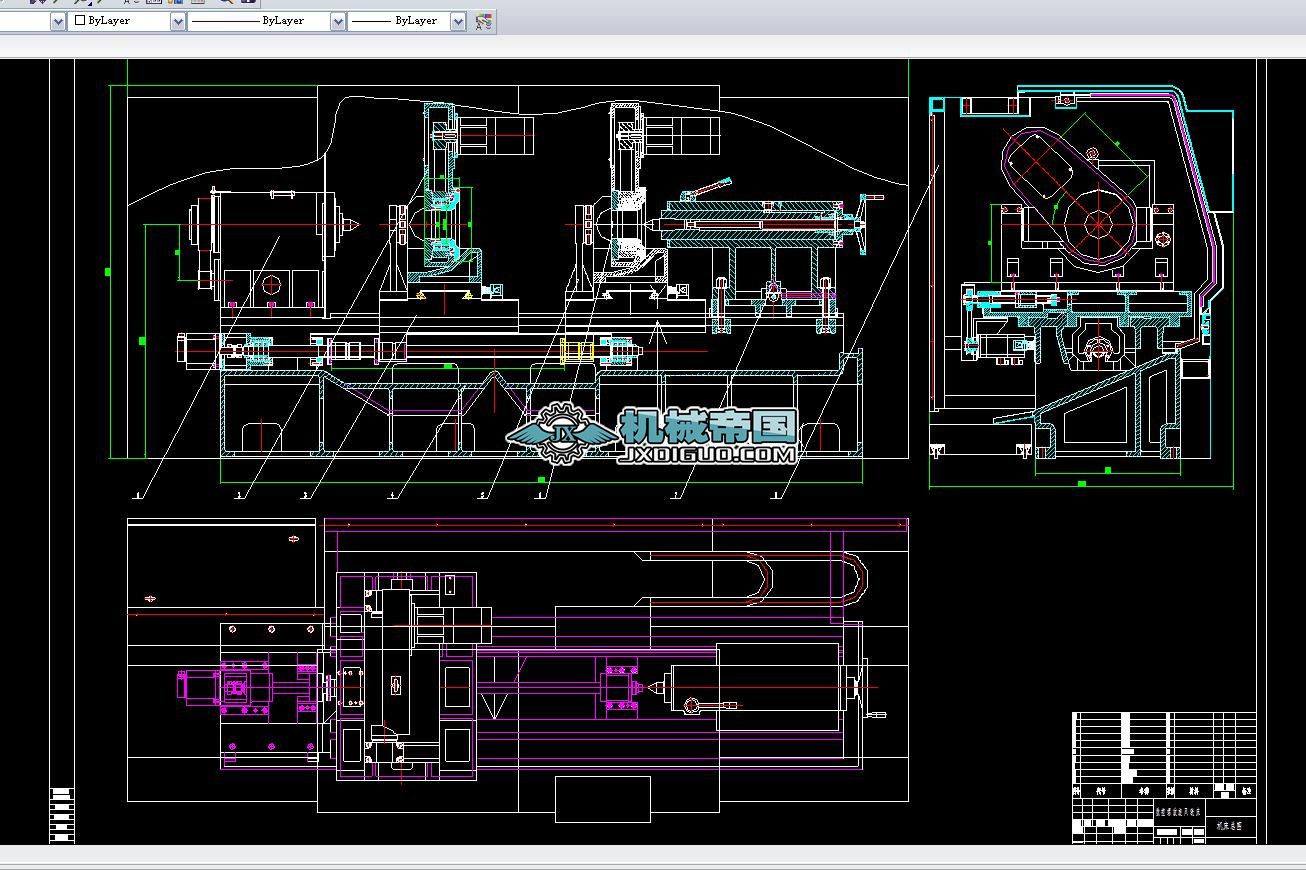Open the lineweight ByLayer dropdown arrow

pyautogui.click(x=458, y=21)
